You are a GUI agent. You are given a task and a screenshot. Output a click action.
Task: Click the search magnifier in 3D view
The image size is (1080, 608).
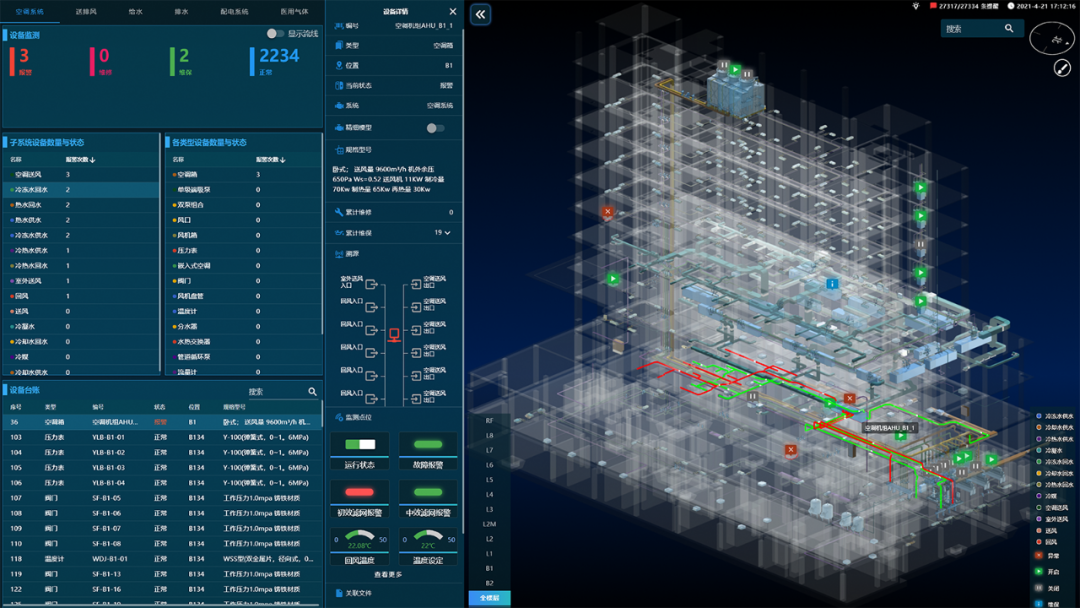pyautogui.click(x=1009, y=29)
